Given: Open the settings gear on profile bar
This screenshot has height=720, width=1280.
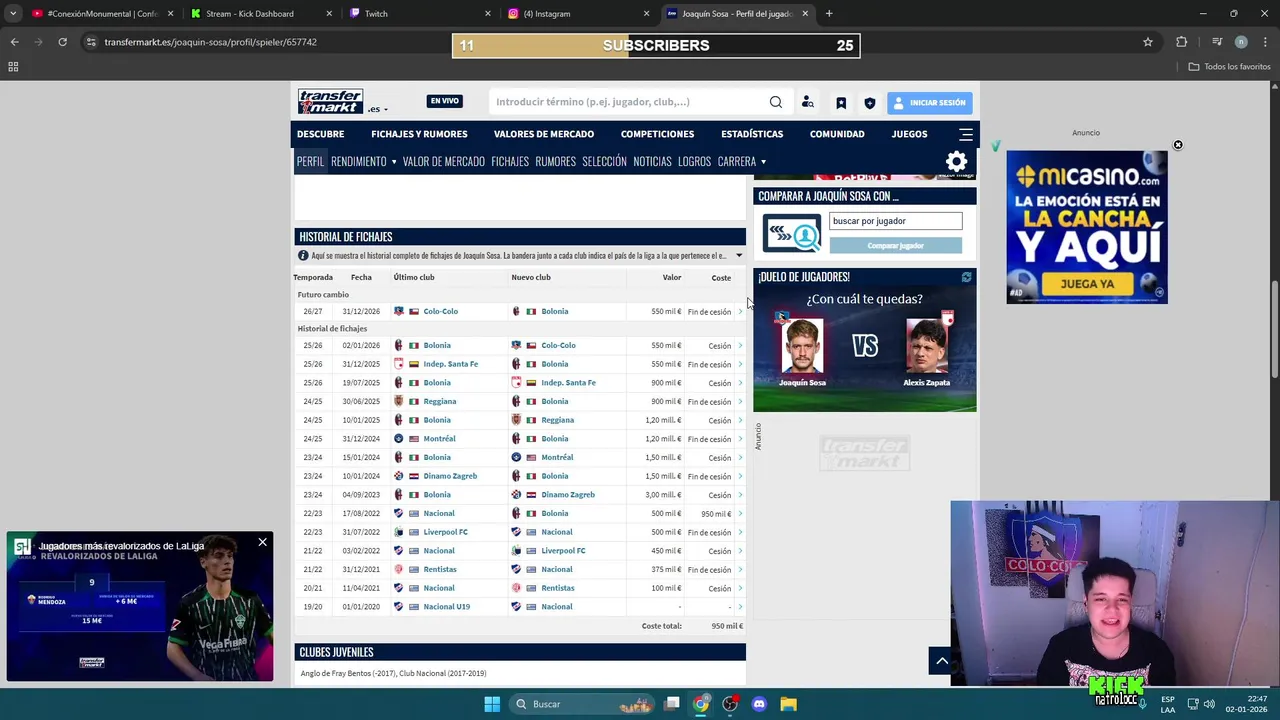Looking at the screenshot, I should pyautogui.click(x=957, y=161).
